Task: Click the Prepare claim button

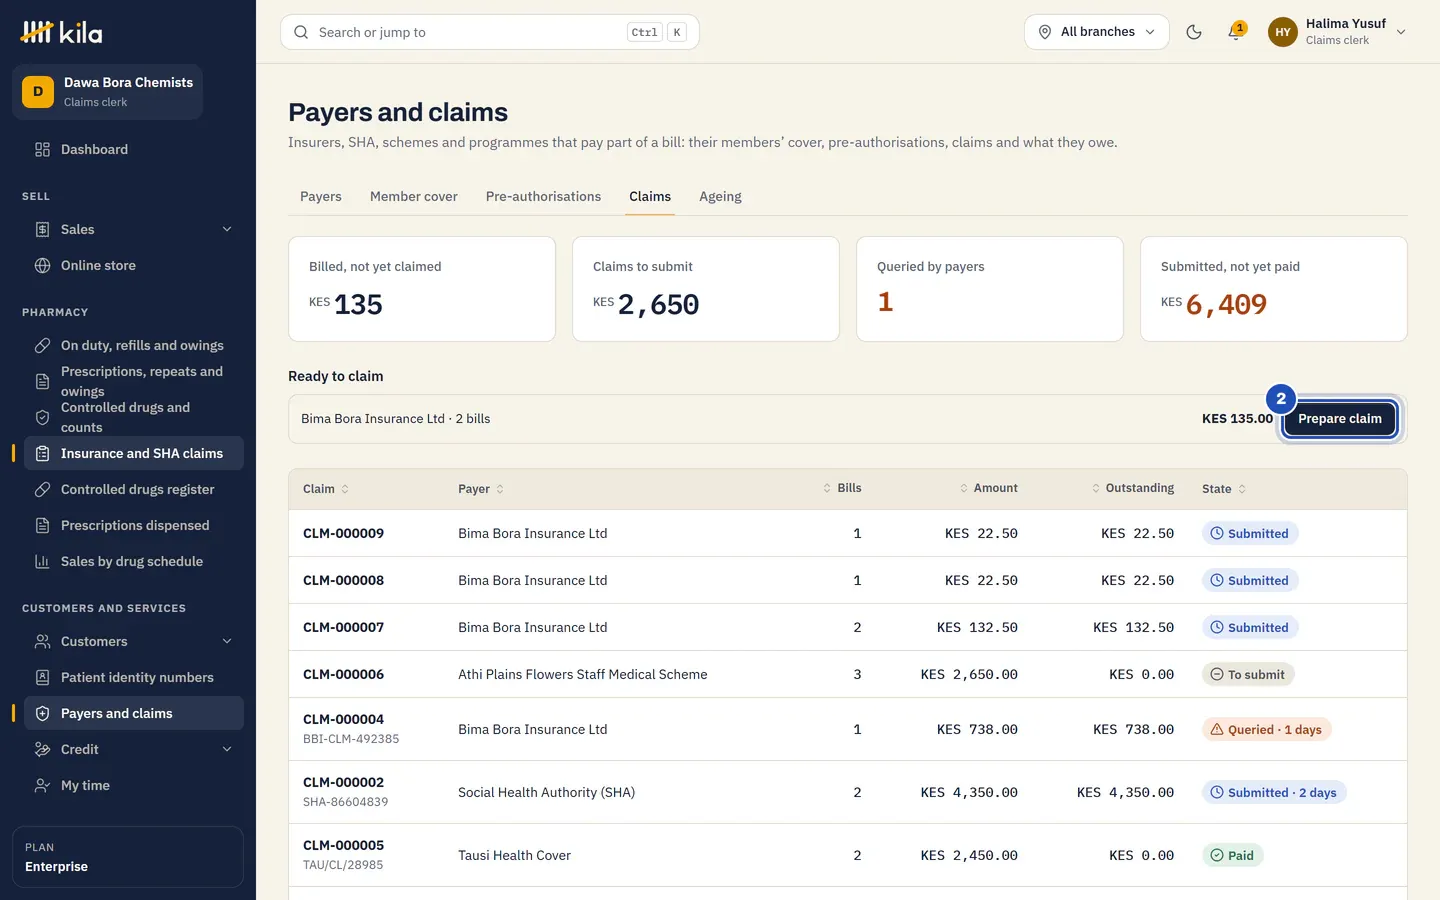Action: [x=1340, y=419]
